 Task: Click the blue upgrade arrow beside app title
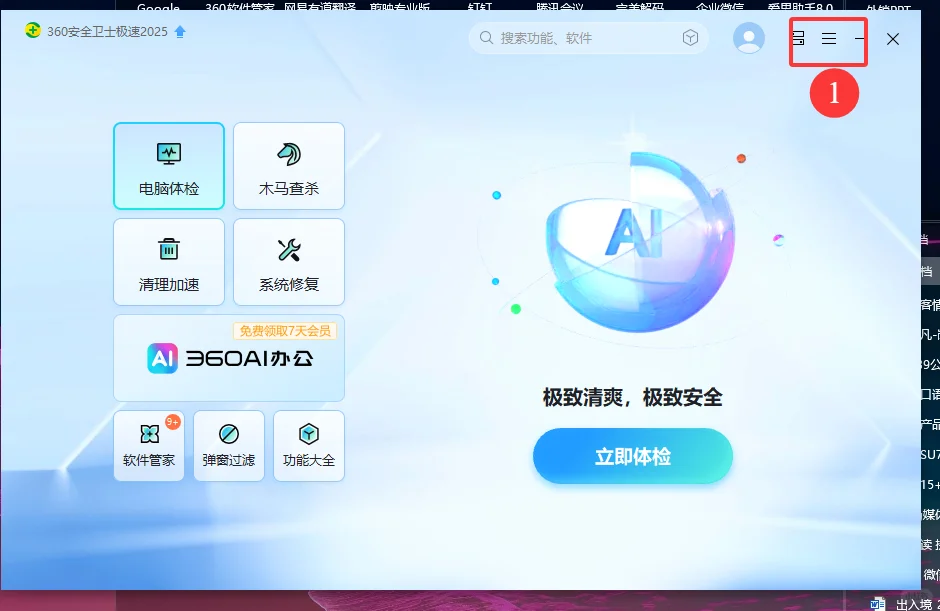pyautogui.click(x=179, y=31)
